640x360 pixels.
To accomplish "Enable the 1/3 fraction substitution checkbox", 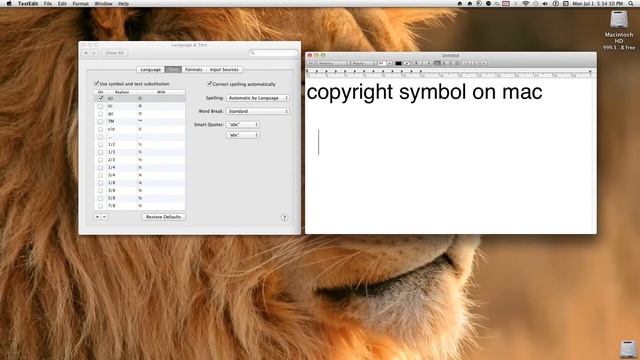I will 100,152.
